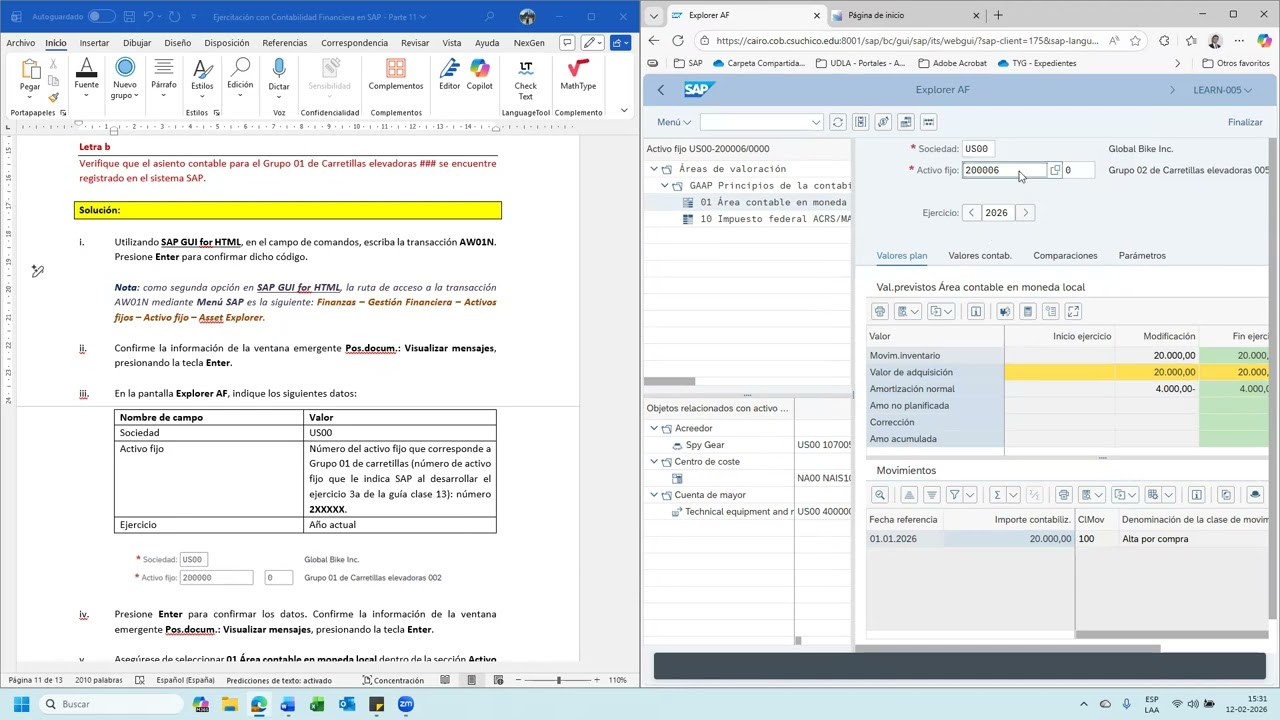Click the Sociedad input field US00
Viewport: 1280px width, 720px height.
979,149
